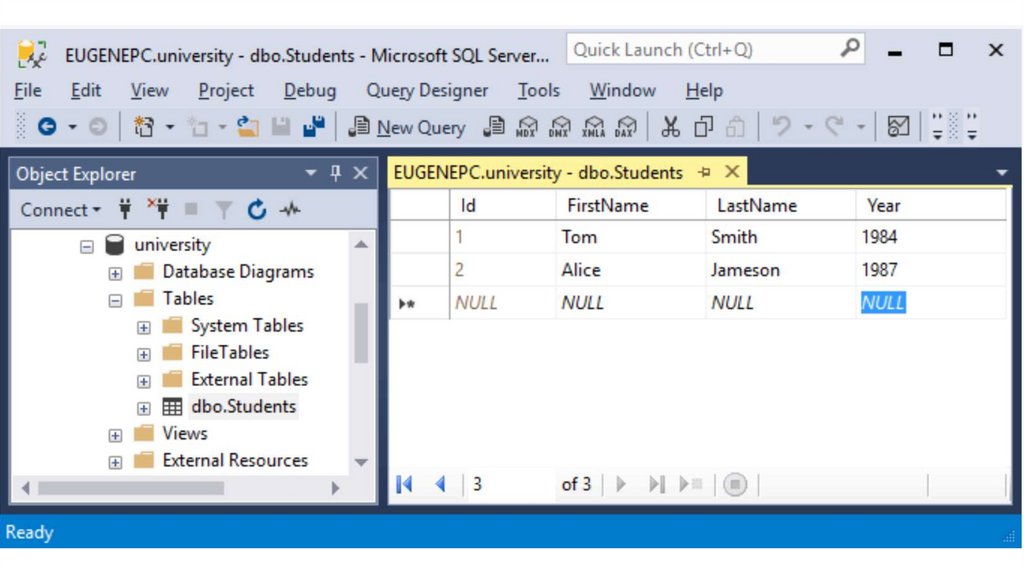Open an MDX query
The width and height of the screenshot is (1024, 574).
tap(526, 126)
